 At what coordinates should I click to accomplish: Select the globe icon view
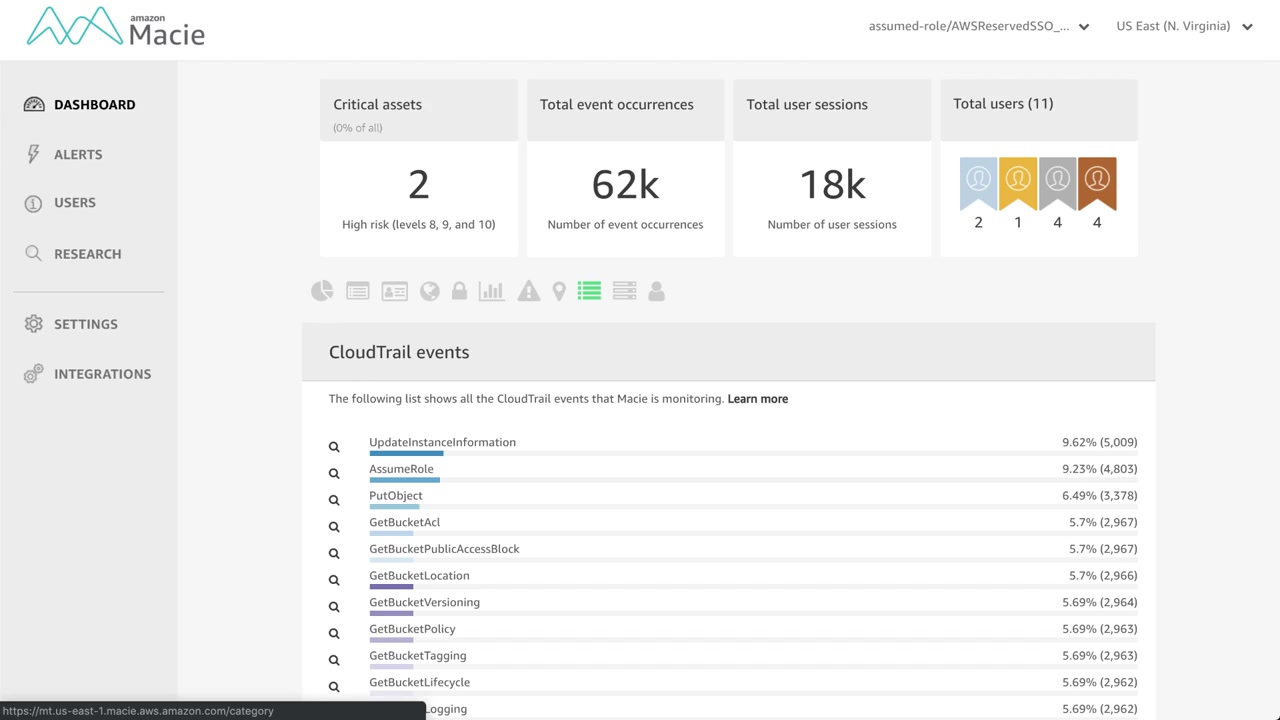(430, 291)
